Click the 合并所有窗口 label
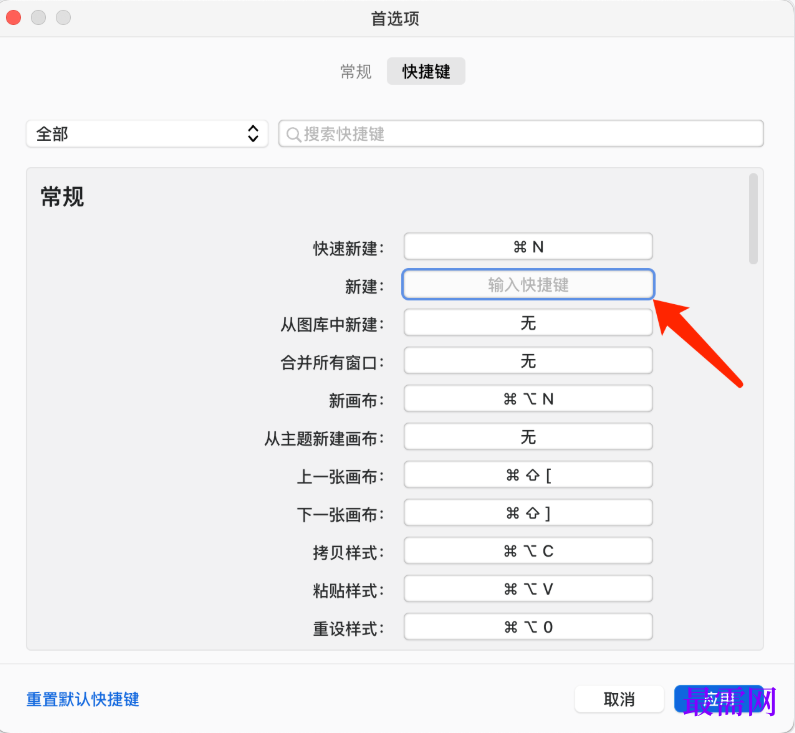Screen dimensions: 795x733 pyautogui.click(x=333, y=362)
